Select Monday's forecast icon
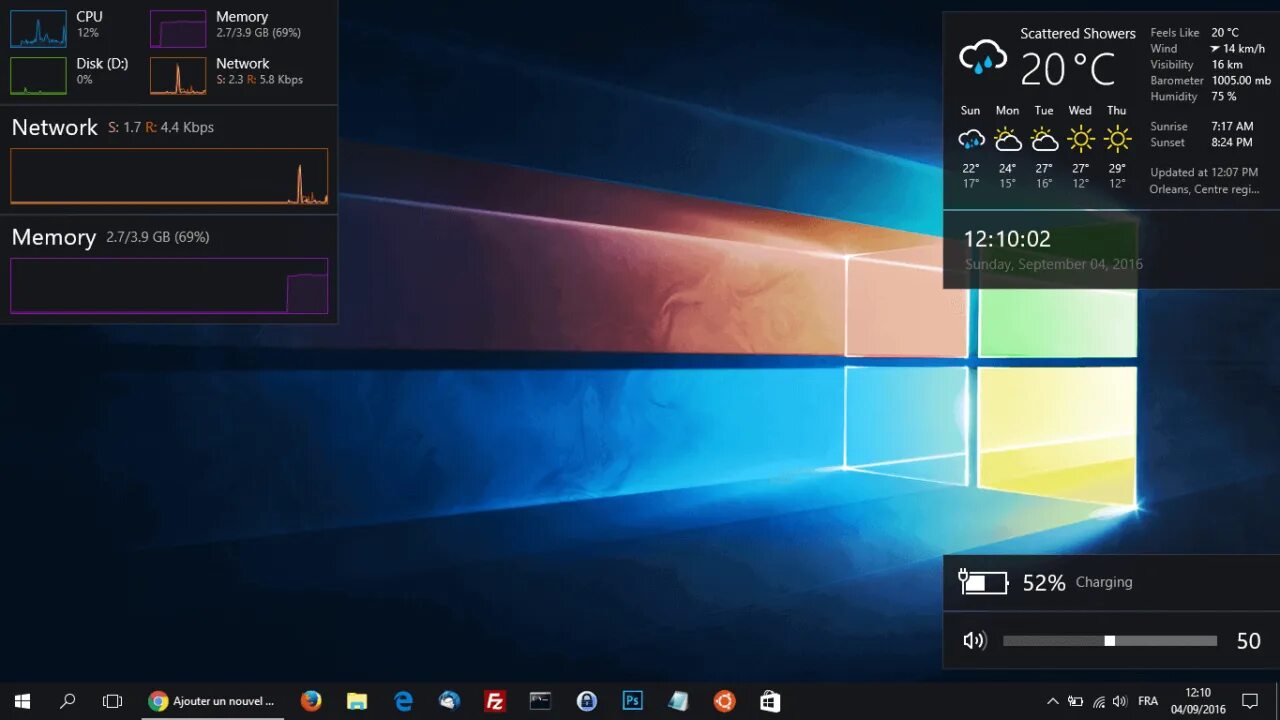This screenshot has width=1280, height=720. click(1007, 139)
